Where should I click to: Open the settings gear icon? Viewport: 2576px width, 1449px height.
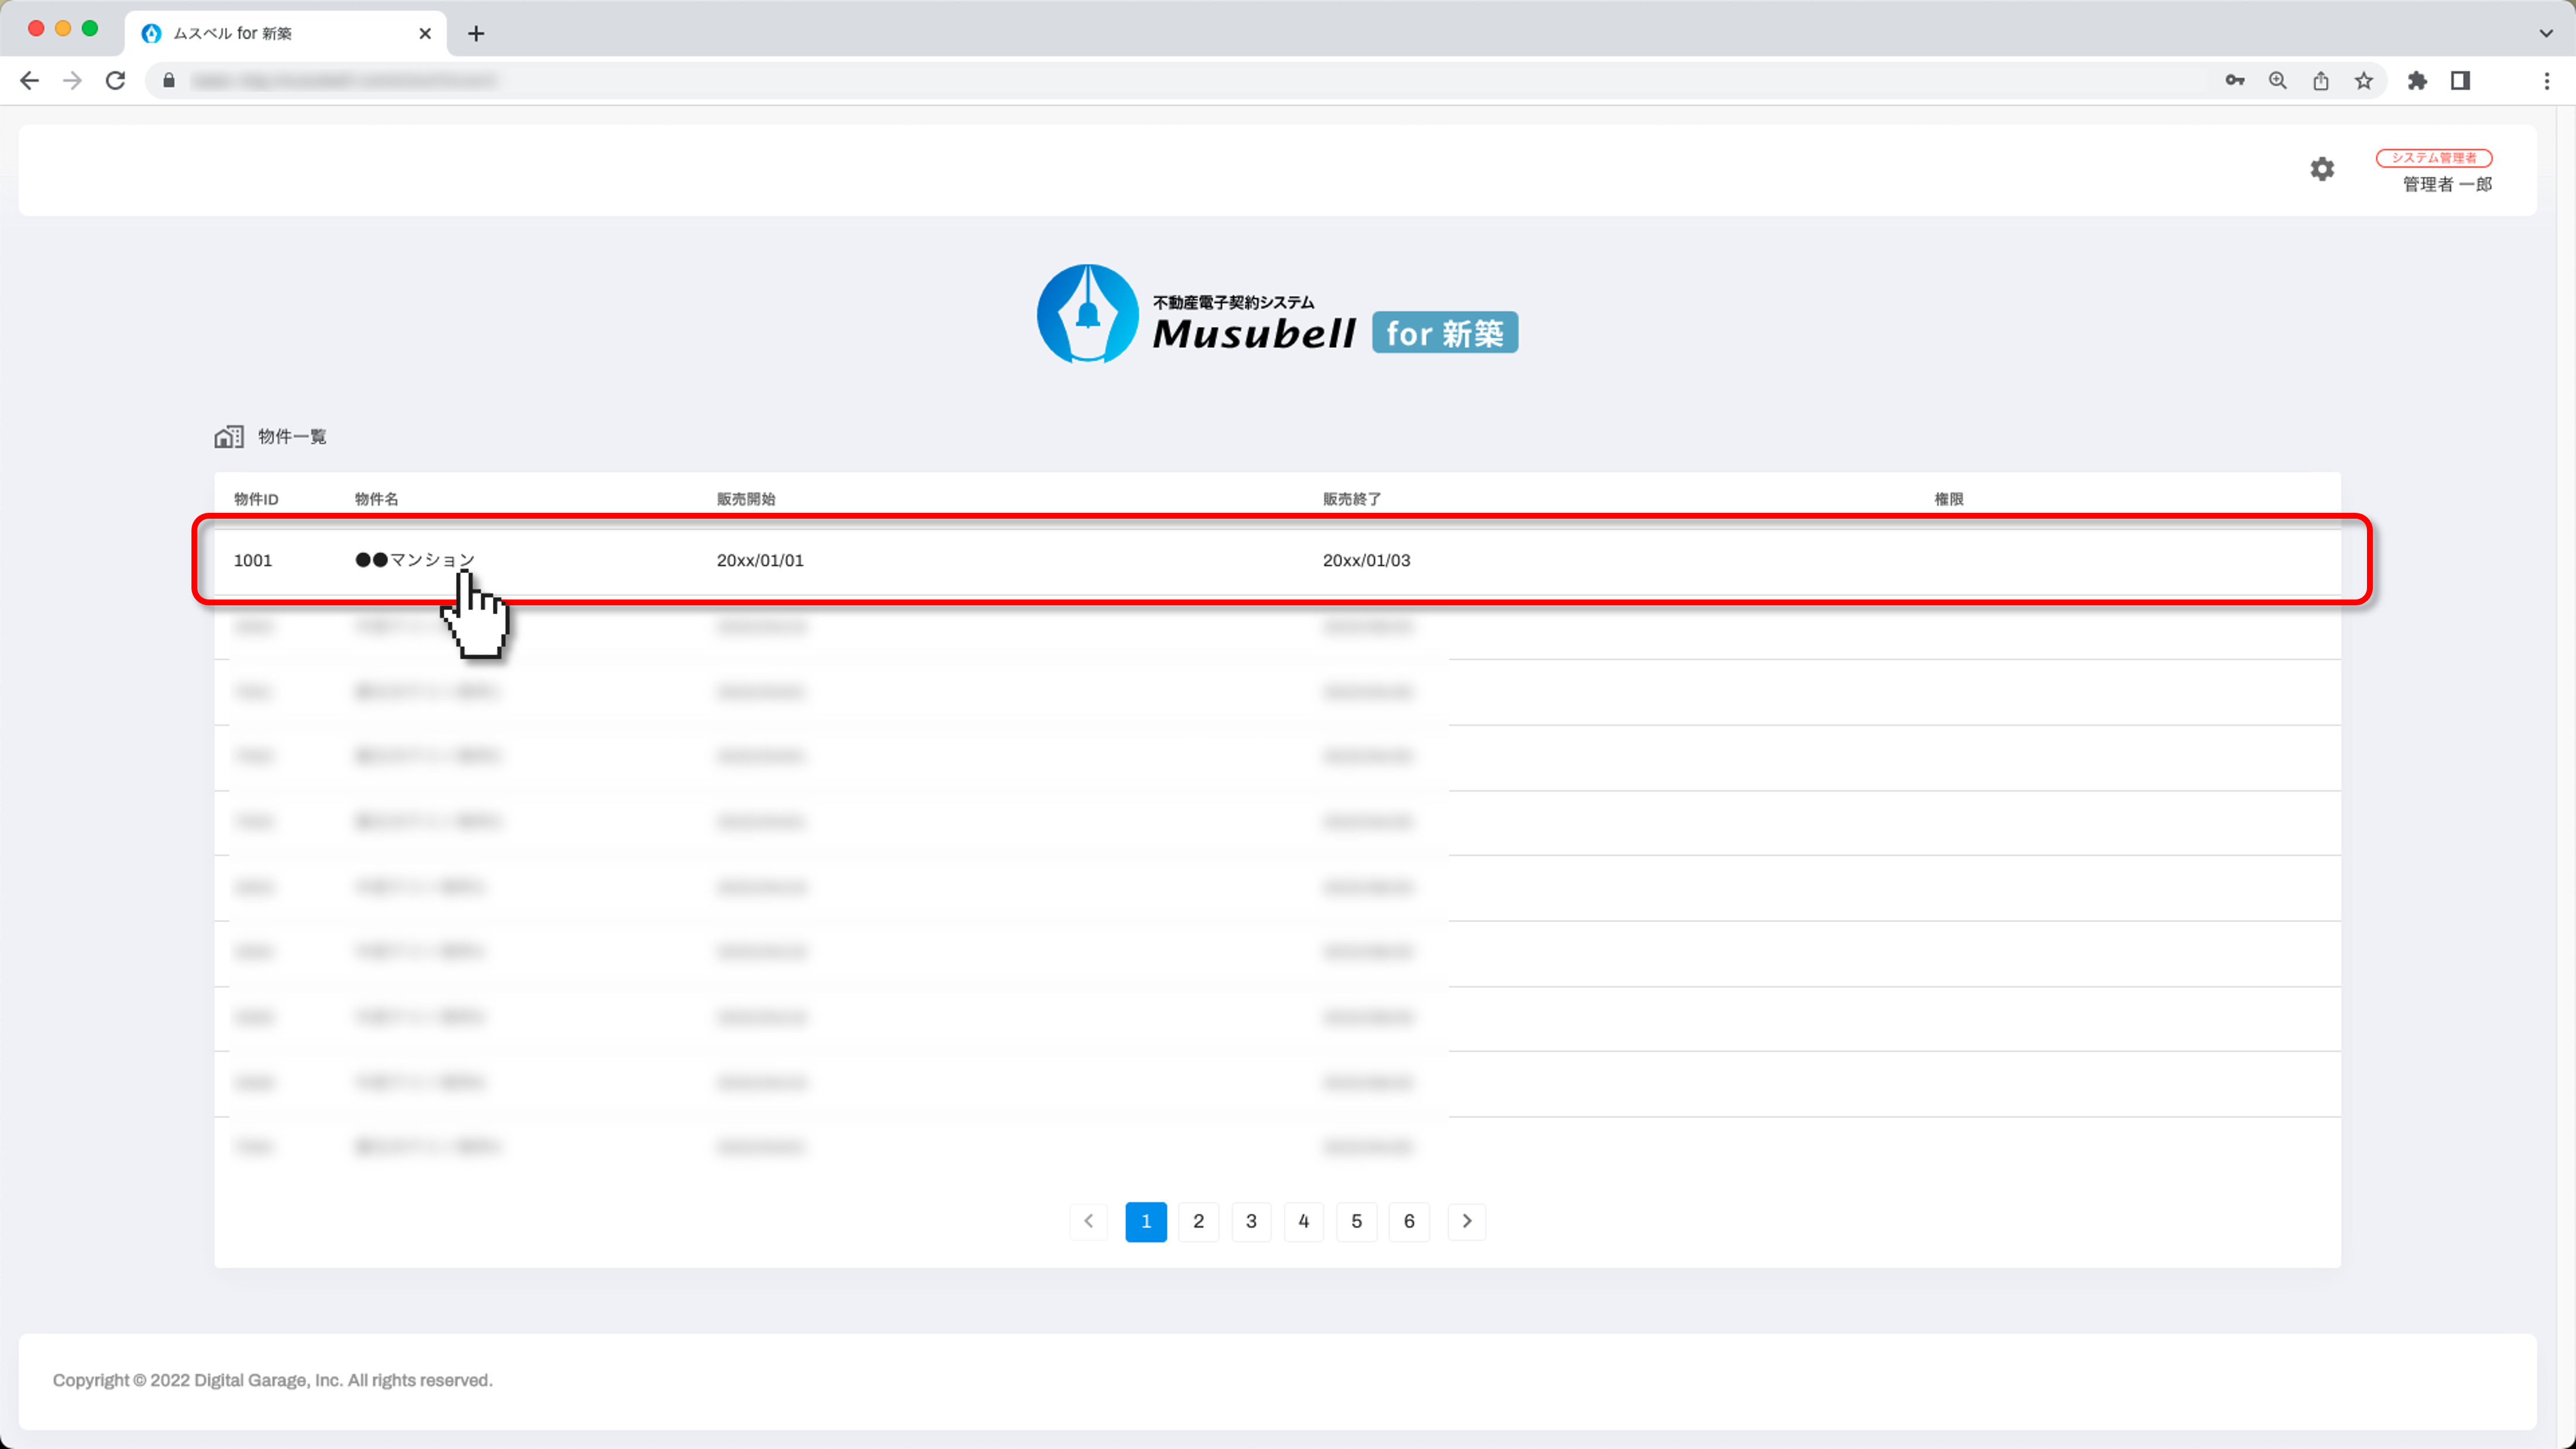(x=2321, y=169)
